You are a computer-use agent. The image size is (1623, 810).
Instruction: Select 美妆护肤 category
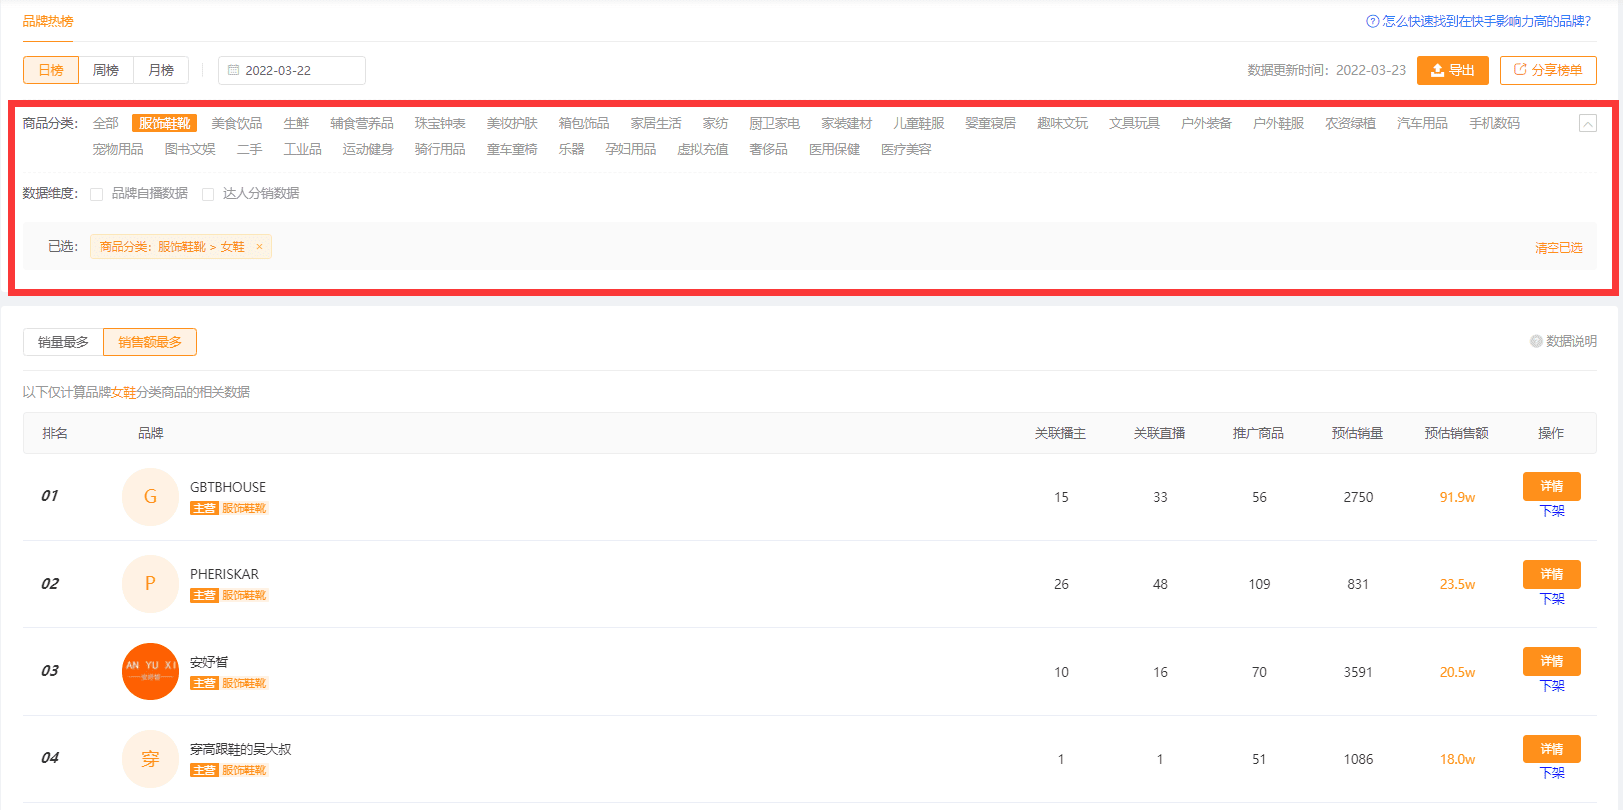pos(512,123)
